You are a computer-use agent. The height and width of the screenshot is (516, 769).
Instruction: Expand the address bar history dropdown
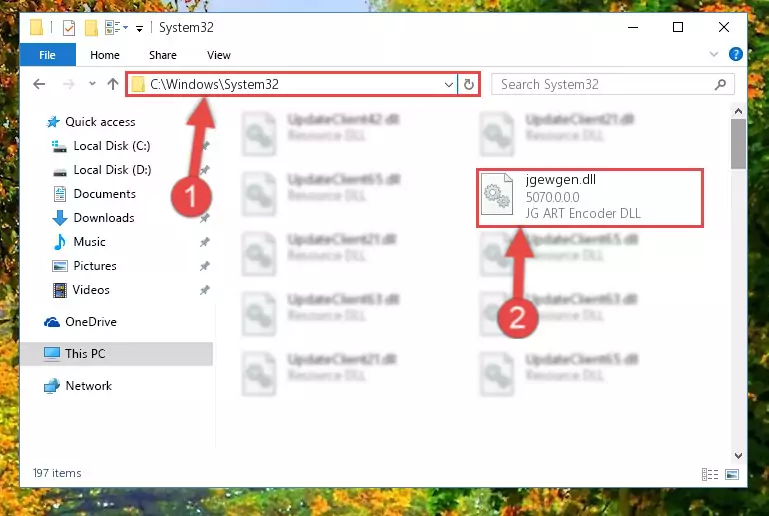point(448,84)
